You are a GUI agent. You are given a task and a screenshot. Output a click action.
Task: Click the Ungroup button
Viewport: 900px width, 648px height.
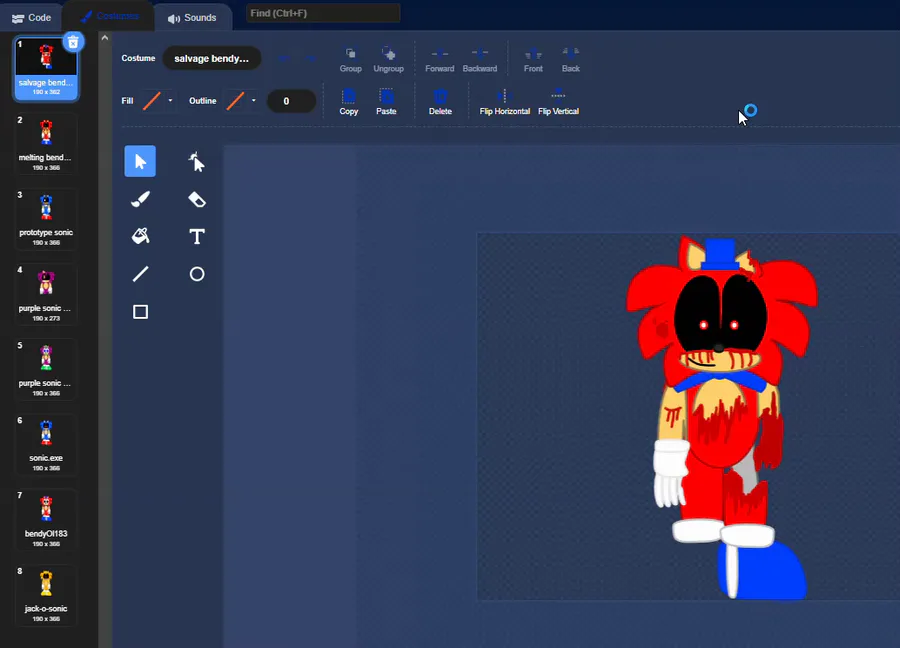(389, 60)
